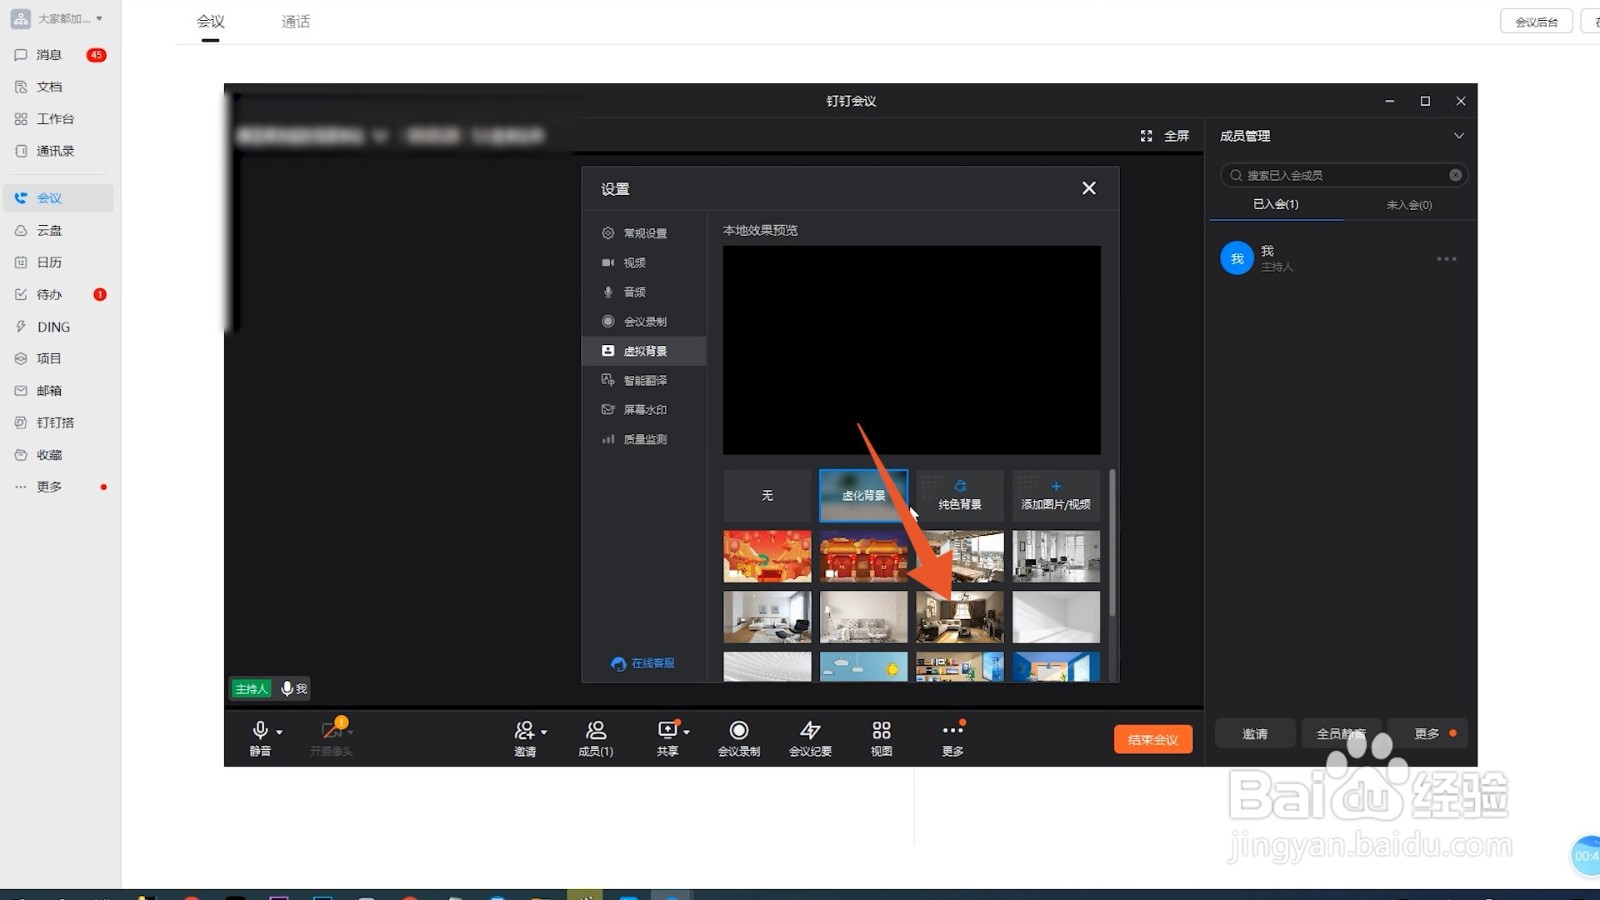1600x900 pixels.
Task: Click 添加图片/视频 to add a background
Action: point(1056,495)
